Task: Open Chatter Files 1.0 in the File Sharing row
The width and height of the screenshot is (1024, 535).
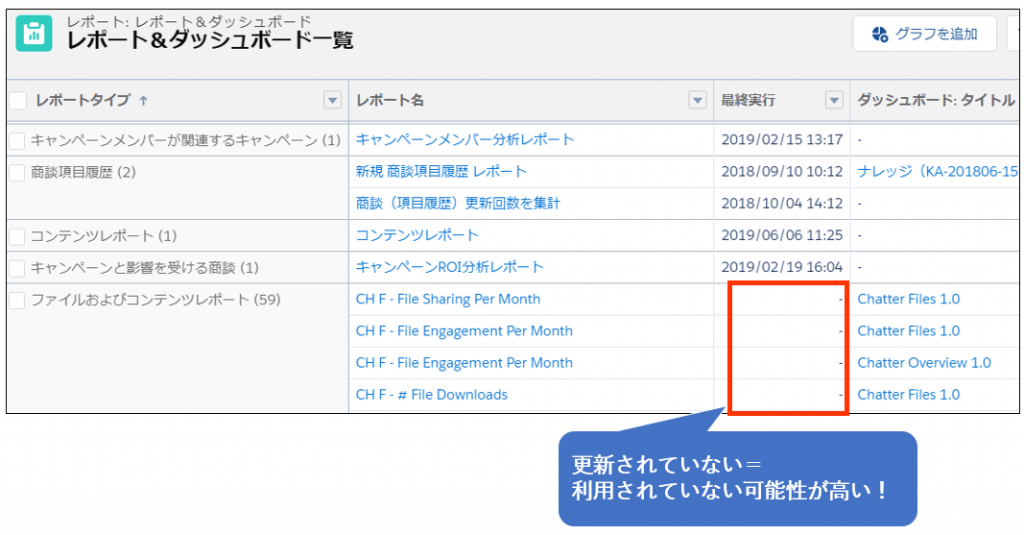Action: tap(908, 299)
